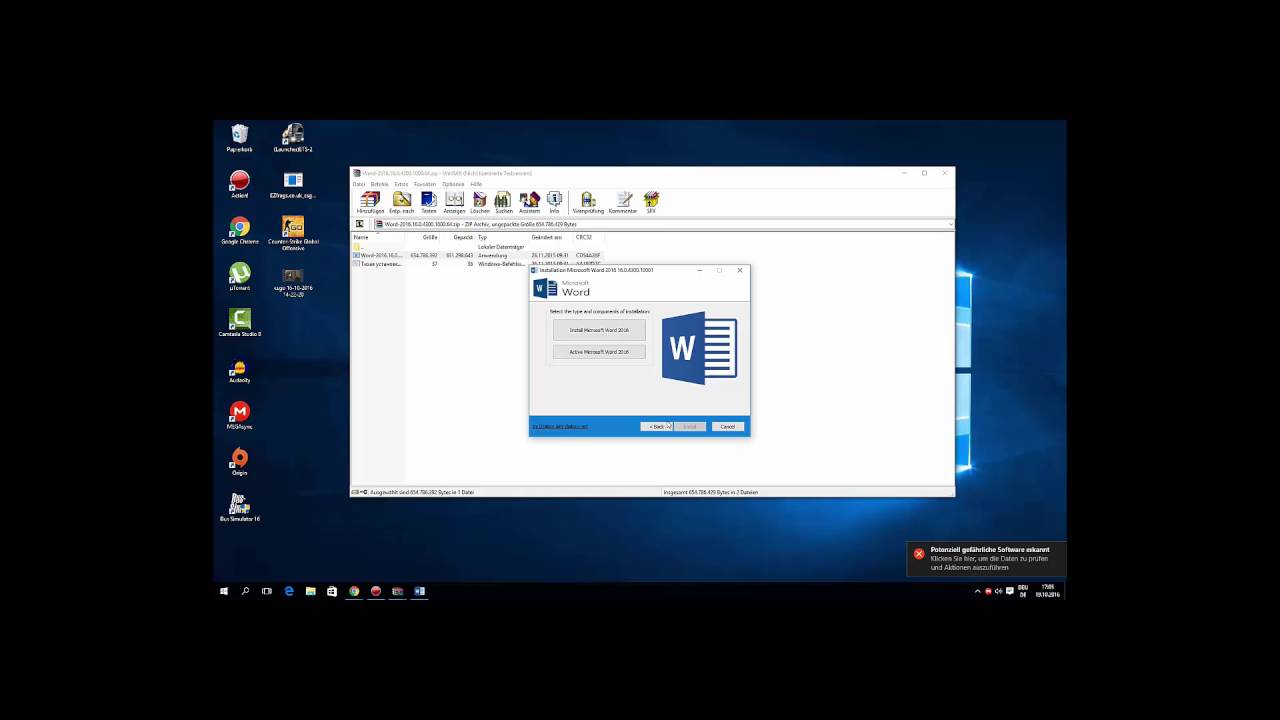Click Cancel in the Word installer
The image size is (1280, 720).
point(728,427)
